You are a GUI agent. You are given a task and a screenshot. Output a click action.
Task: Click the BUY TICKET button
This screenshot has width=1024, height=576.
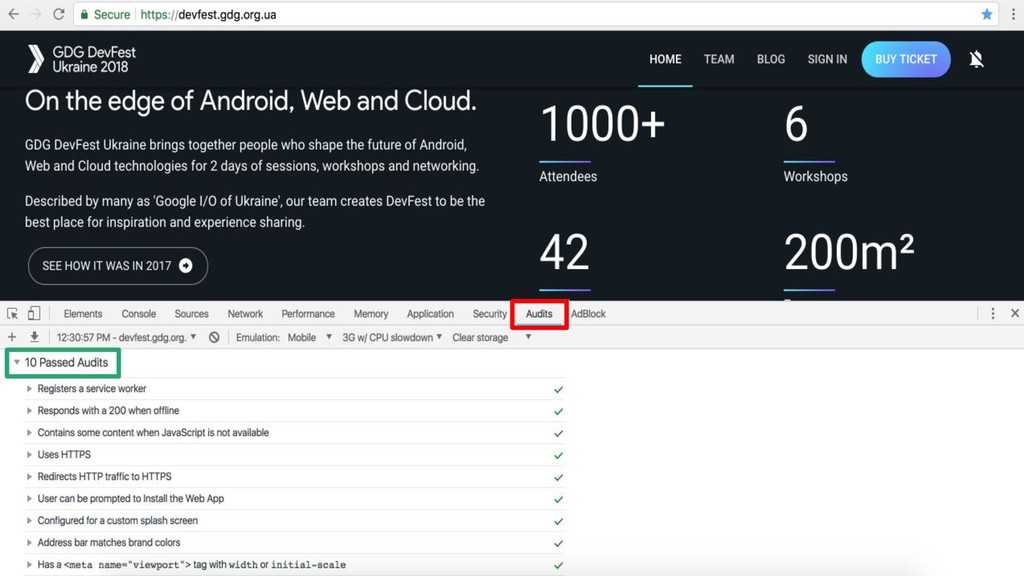906,59
